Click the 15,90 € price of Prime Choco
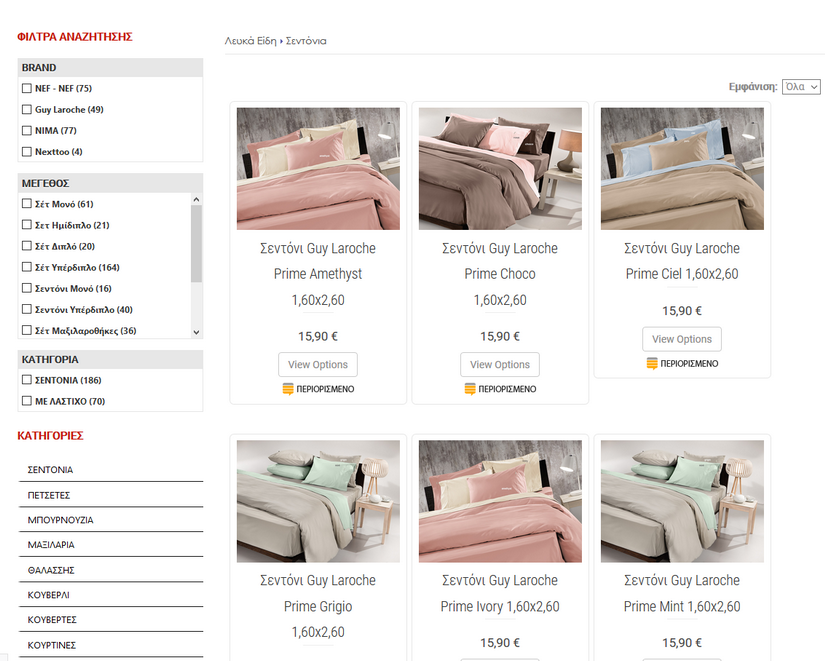Image resolution: width=825 pixels, height=661 pixels. pos(500,336)
